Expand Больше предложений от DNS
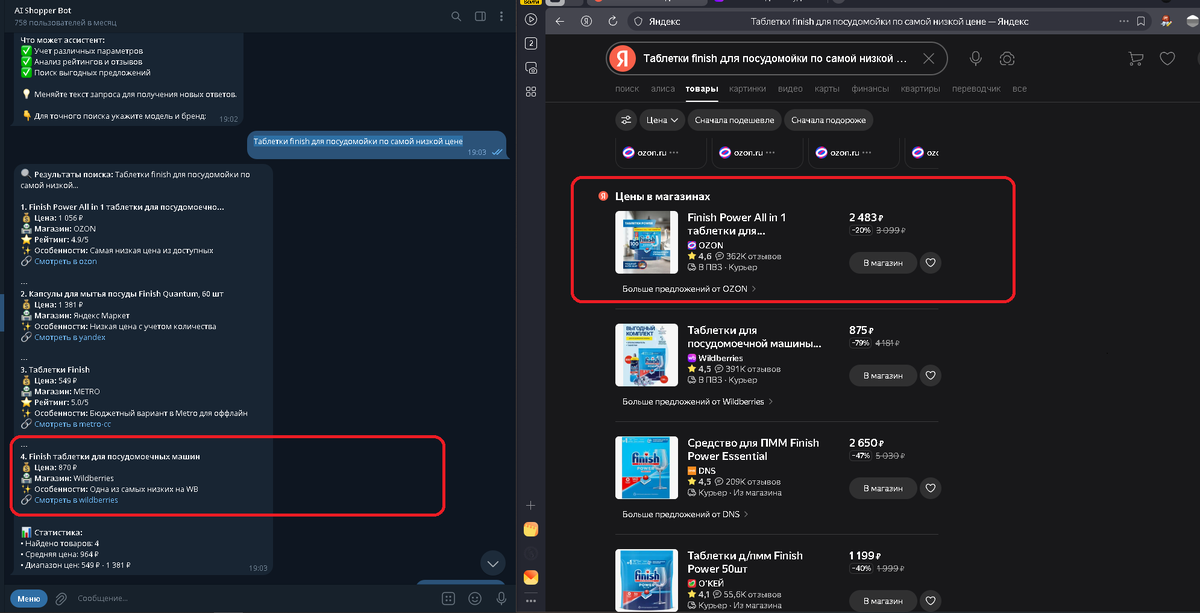1200x613 pixels. pyautogui.click(x=685, y=514)
